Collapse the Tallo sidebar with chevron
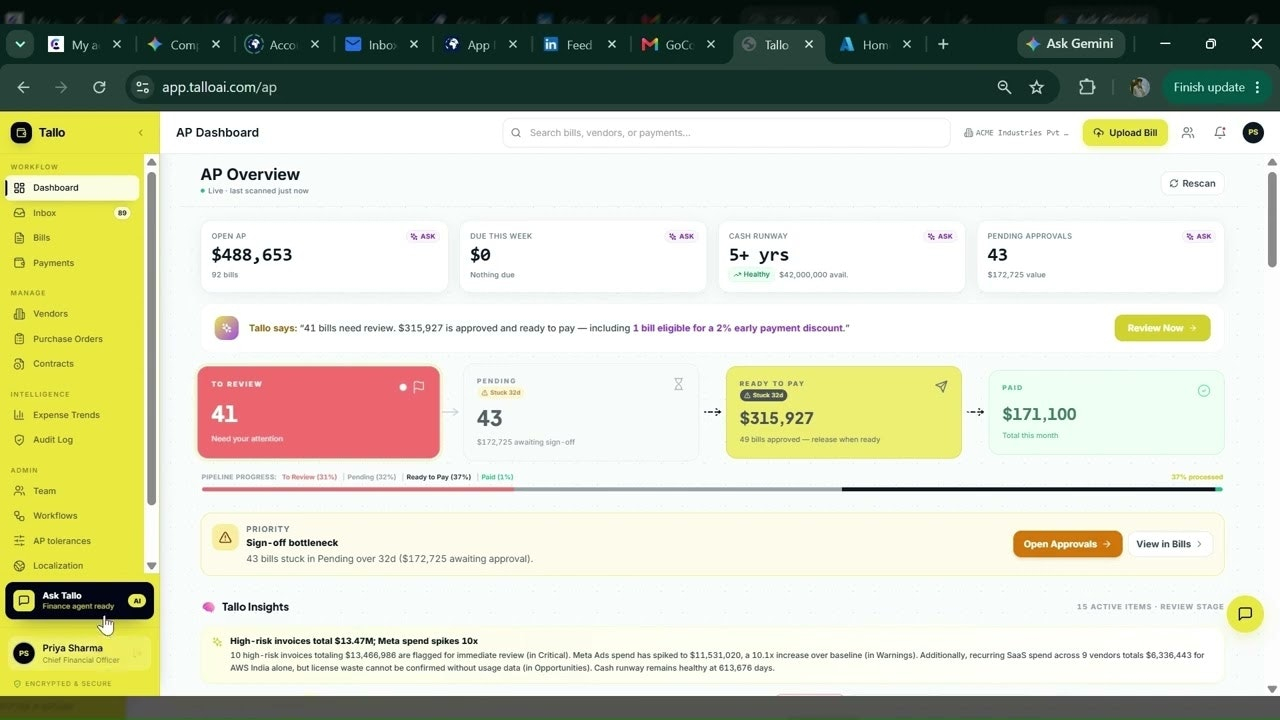Viewport: 1280px width, 720px height. [140, 133]
